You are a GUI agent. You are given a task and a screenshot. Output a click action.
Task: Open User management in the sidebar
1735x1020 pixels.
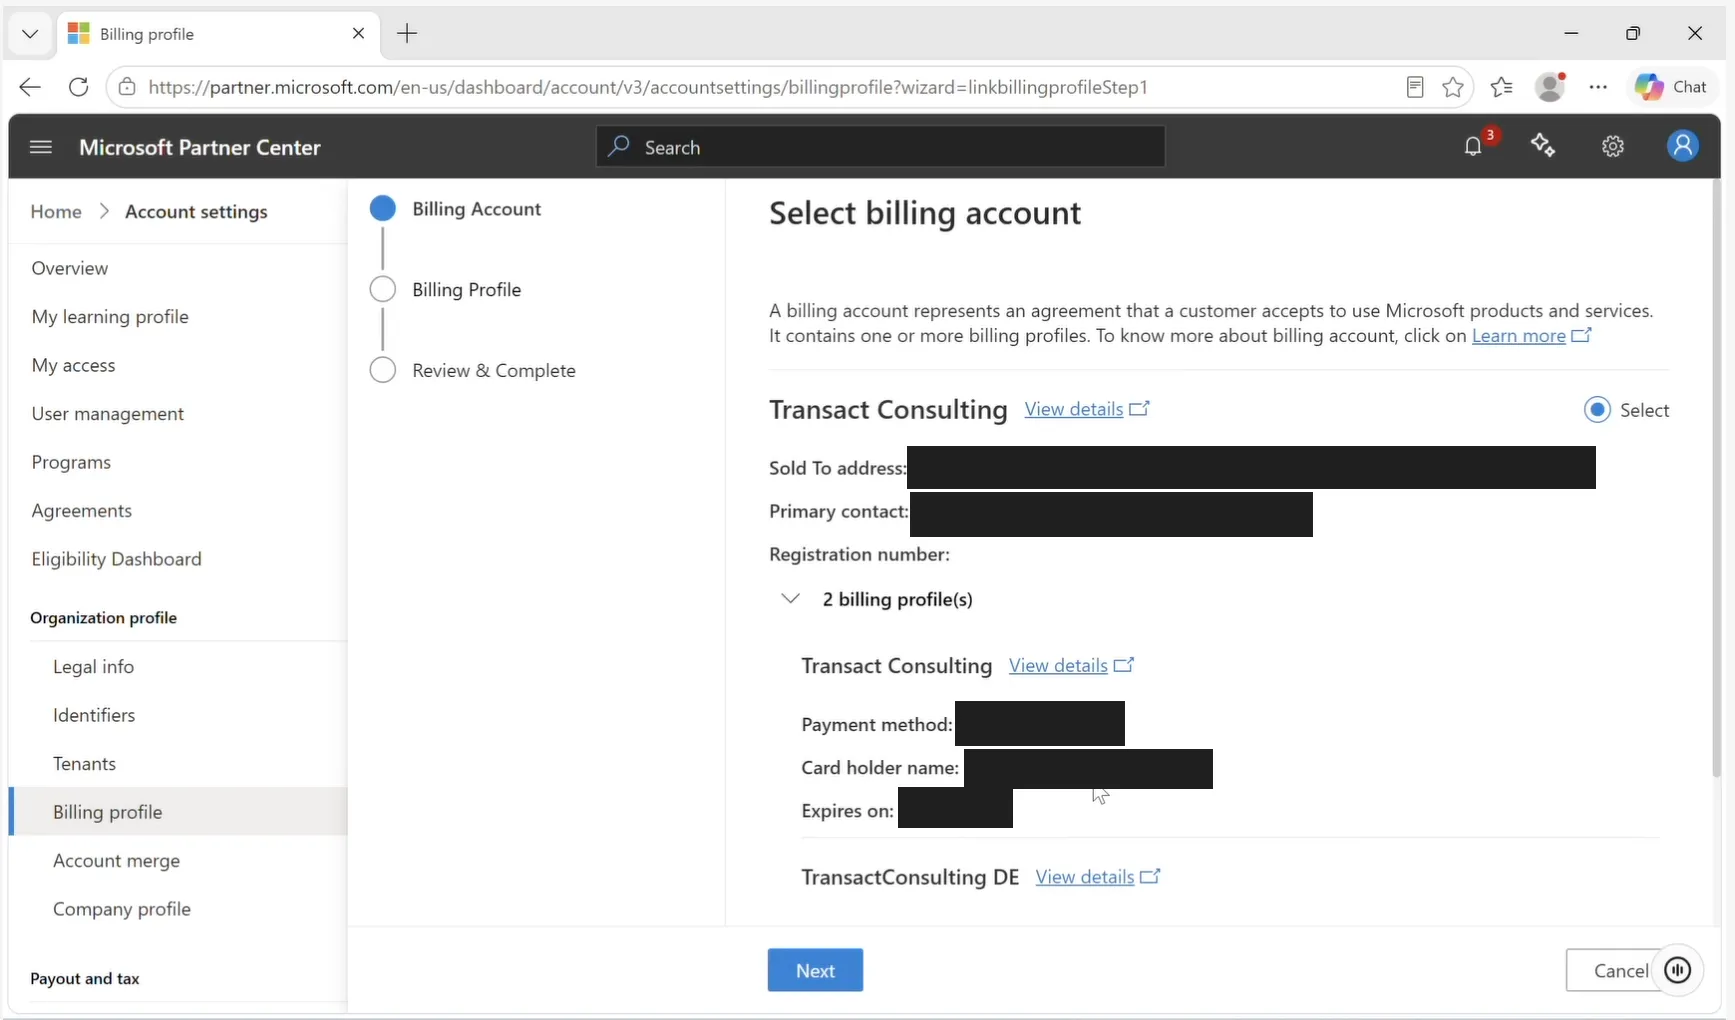click(x=108, y=414)
